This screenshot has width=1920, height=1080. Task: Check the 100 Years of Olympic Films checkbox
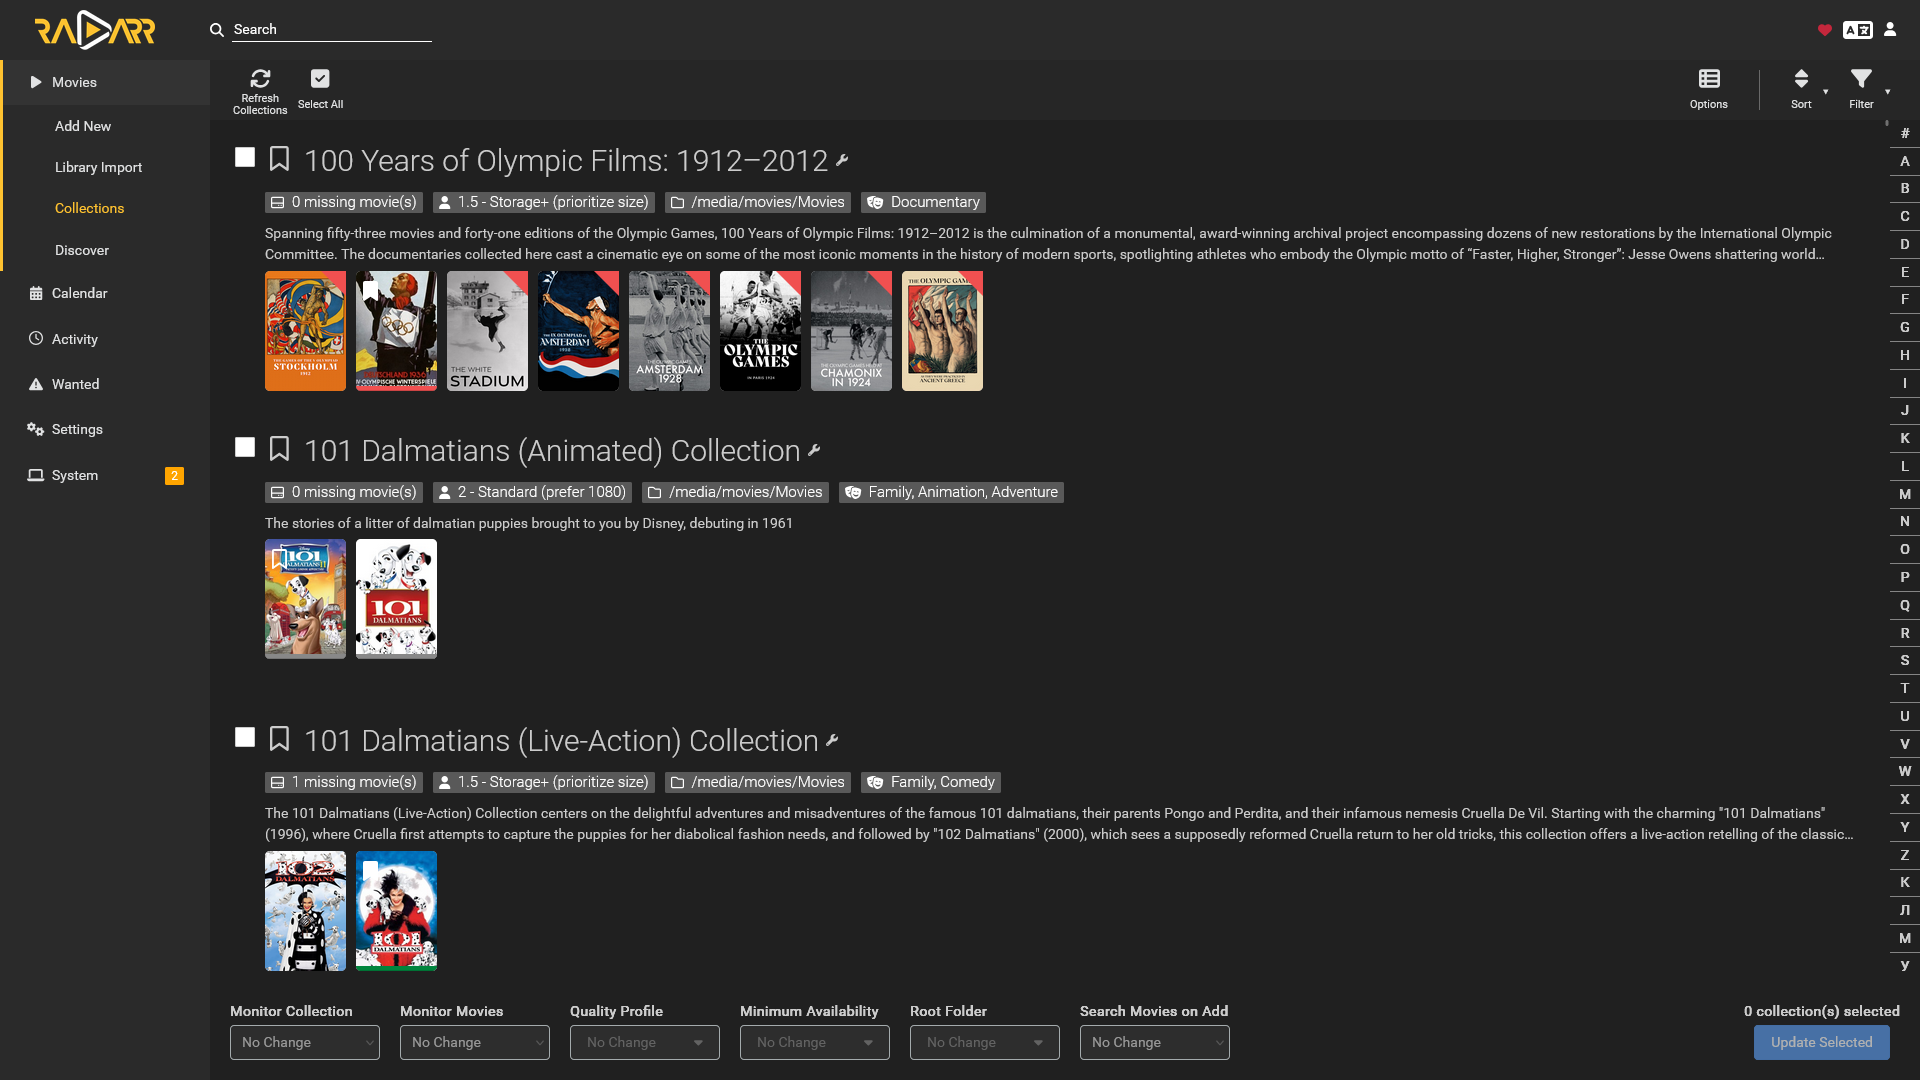click(x=245, y=157)
